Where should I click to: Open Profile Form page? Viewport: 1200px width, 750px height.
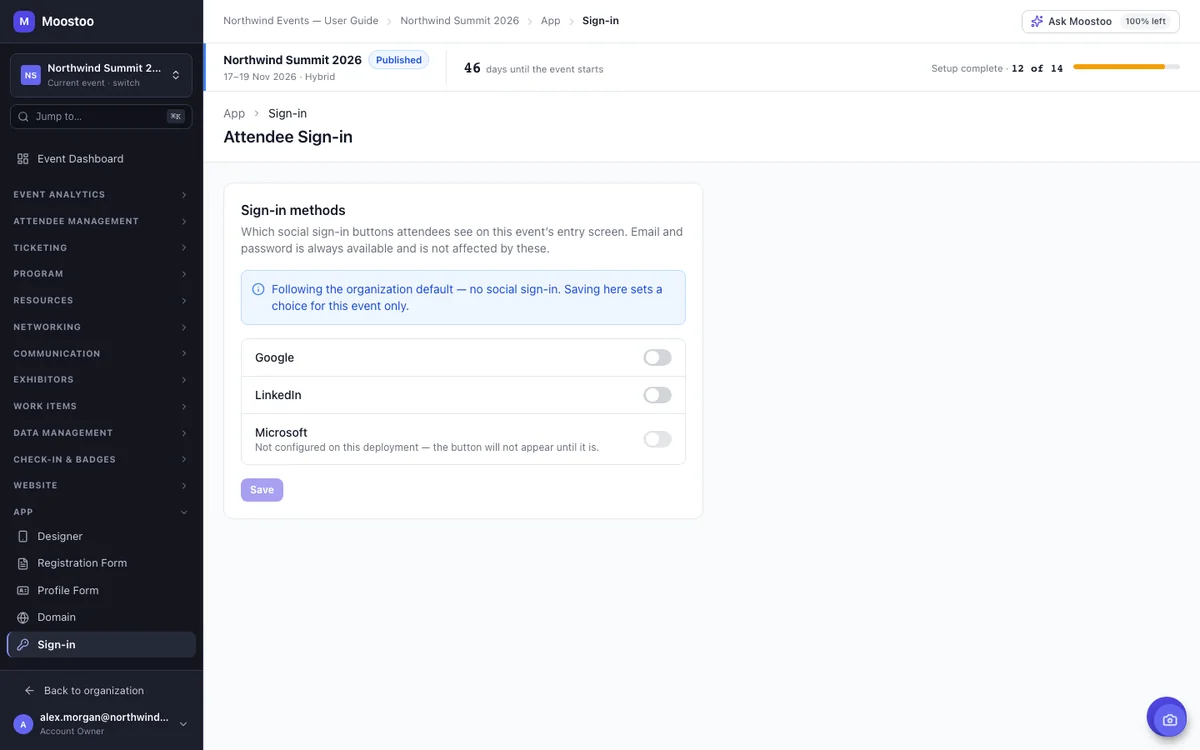[101, 591]
